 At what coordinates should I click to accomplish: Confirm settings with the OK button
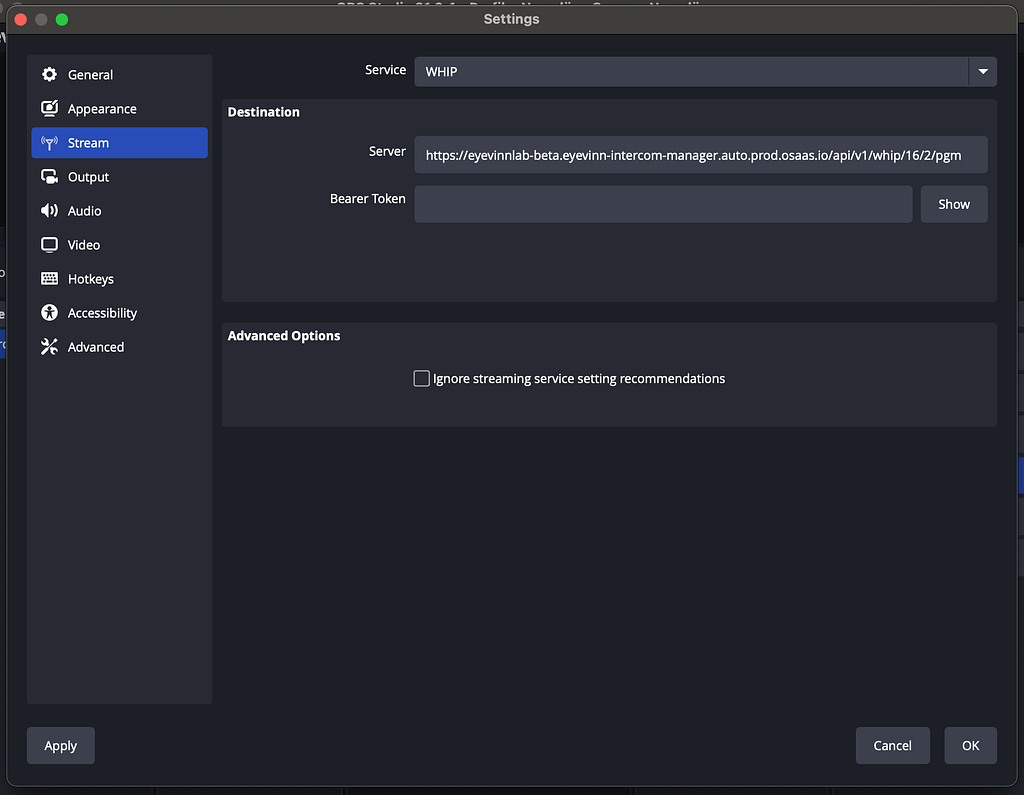point(970,745)
